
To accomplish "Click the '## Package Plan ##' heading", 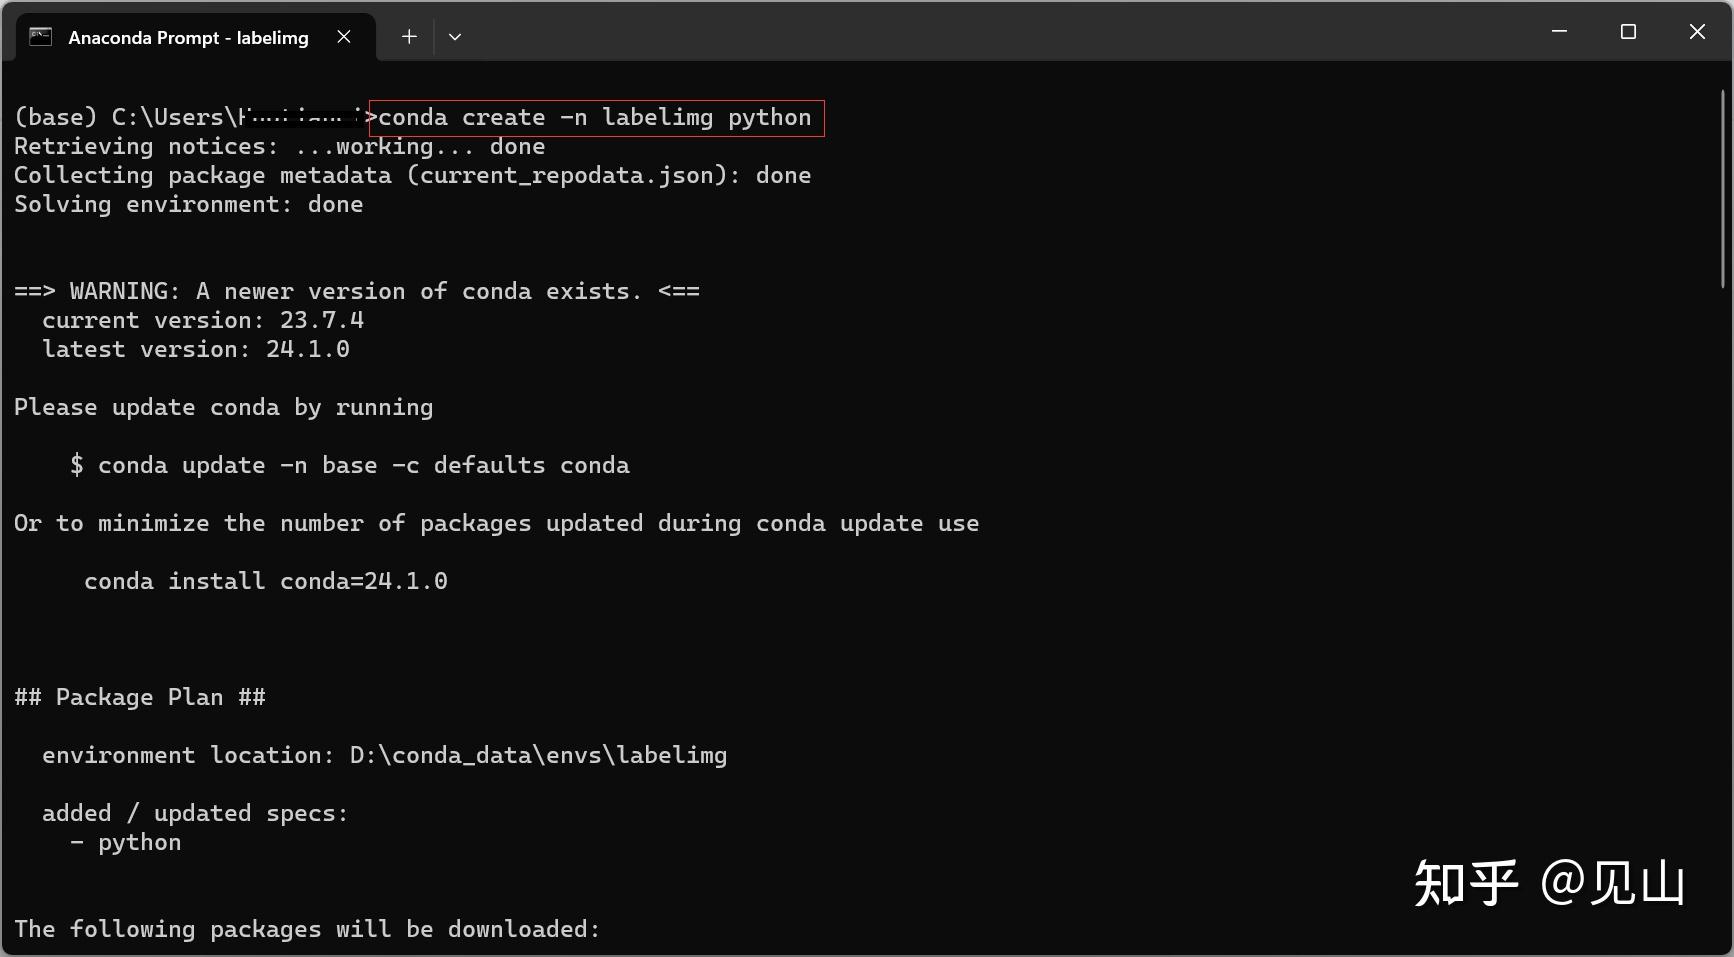I will tap(140, 697).
